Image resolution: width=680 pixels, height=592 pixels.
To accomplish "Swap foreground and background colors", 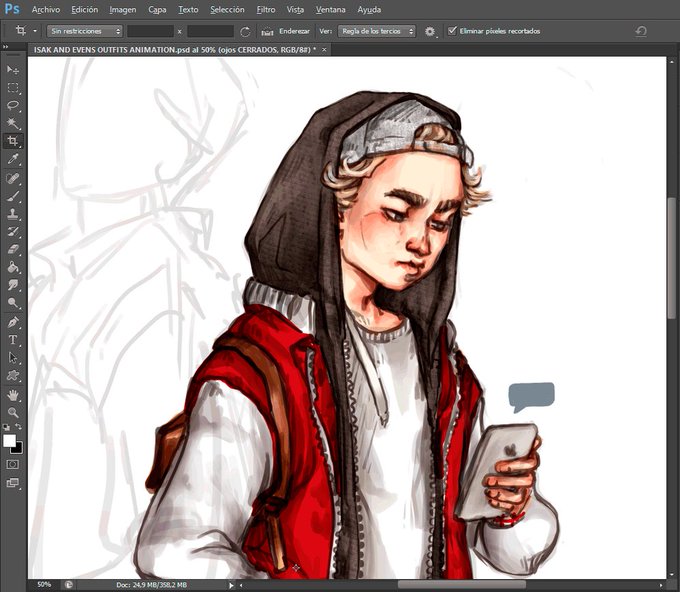I will pyautogui.click(x=18, y=427).
